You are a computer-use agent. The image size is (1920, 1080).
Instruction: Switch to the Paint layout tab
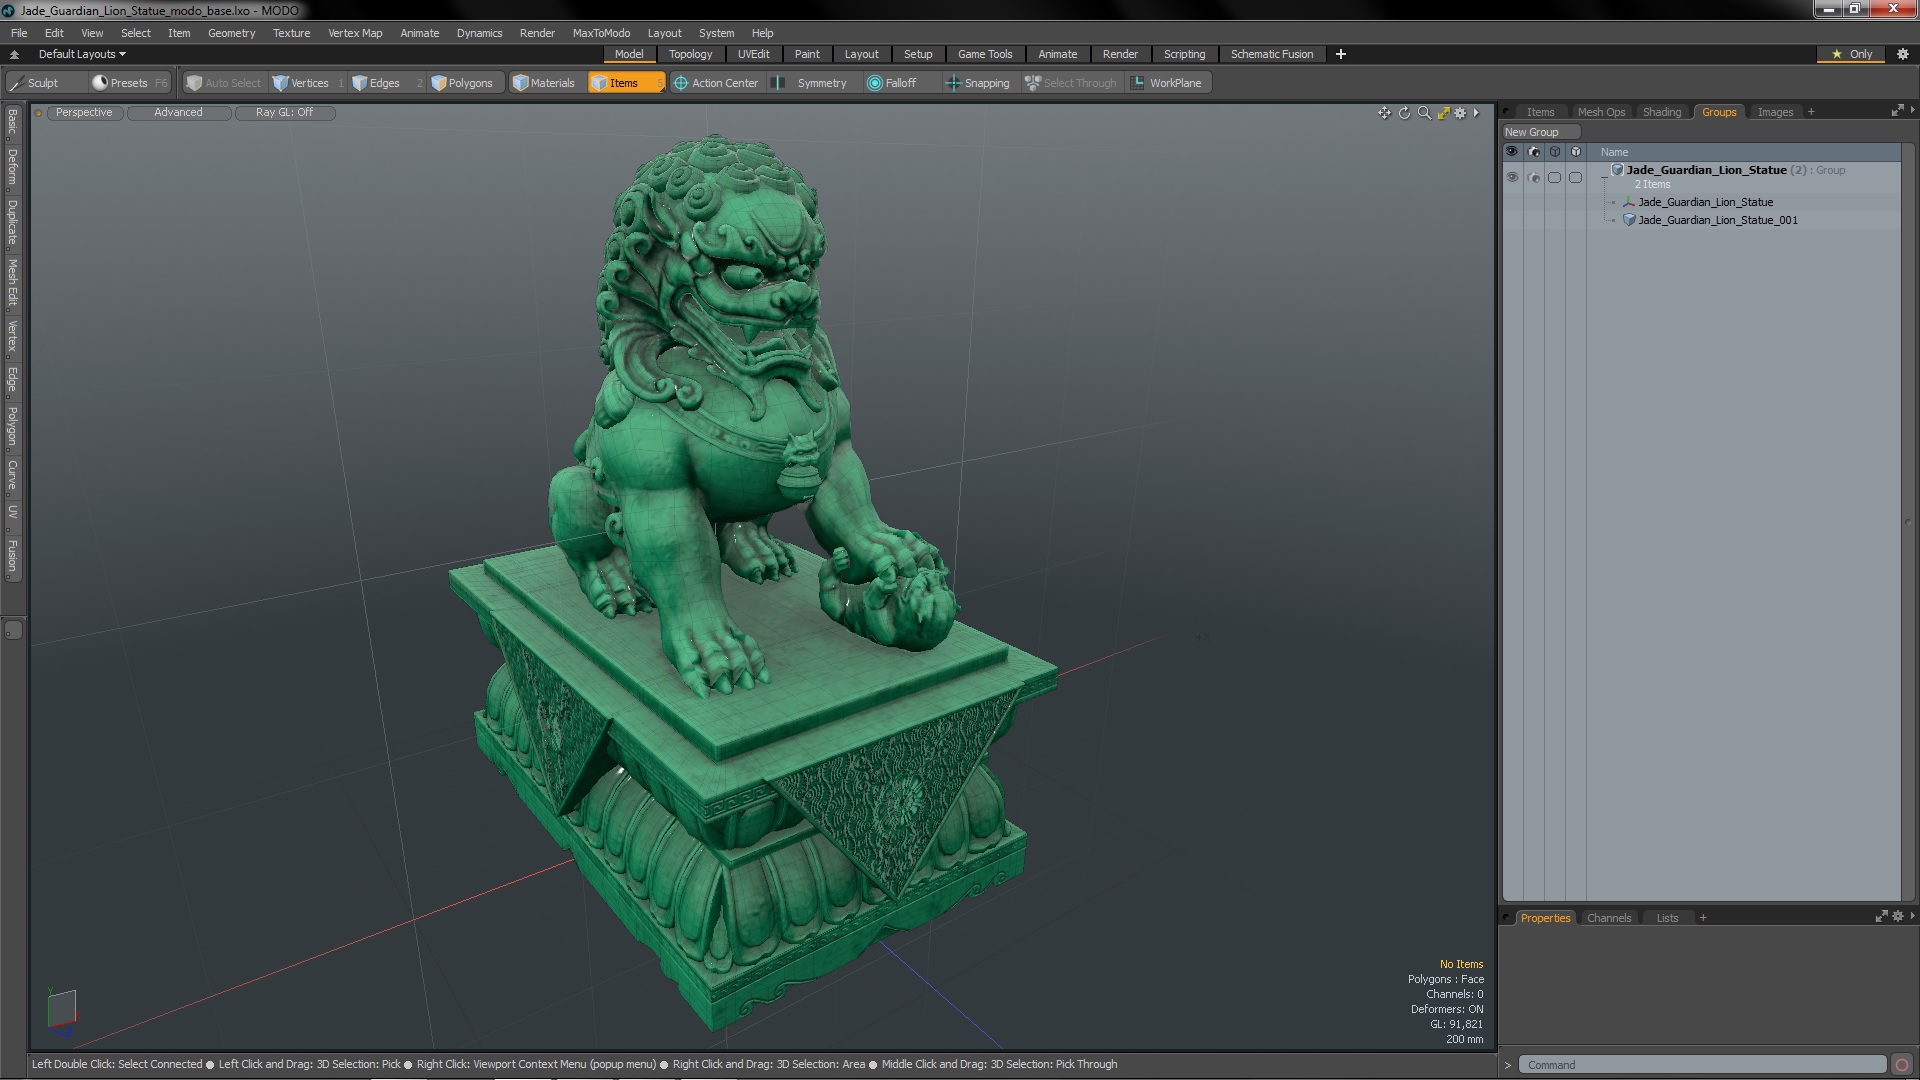tap(807, 54)
